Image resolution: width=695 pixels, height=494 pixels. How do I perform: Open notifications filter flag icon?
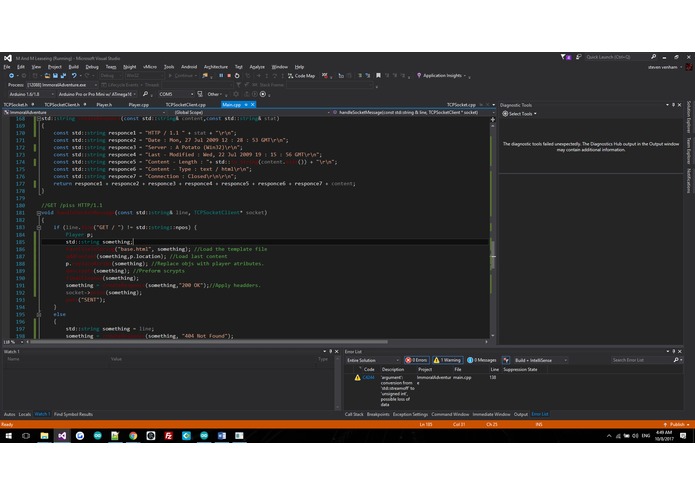(563, 57)
